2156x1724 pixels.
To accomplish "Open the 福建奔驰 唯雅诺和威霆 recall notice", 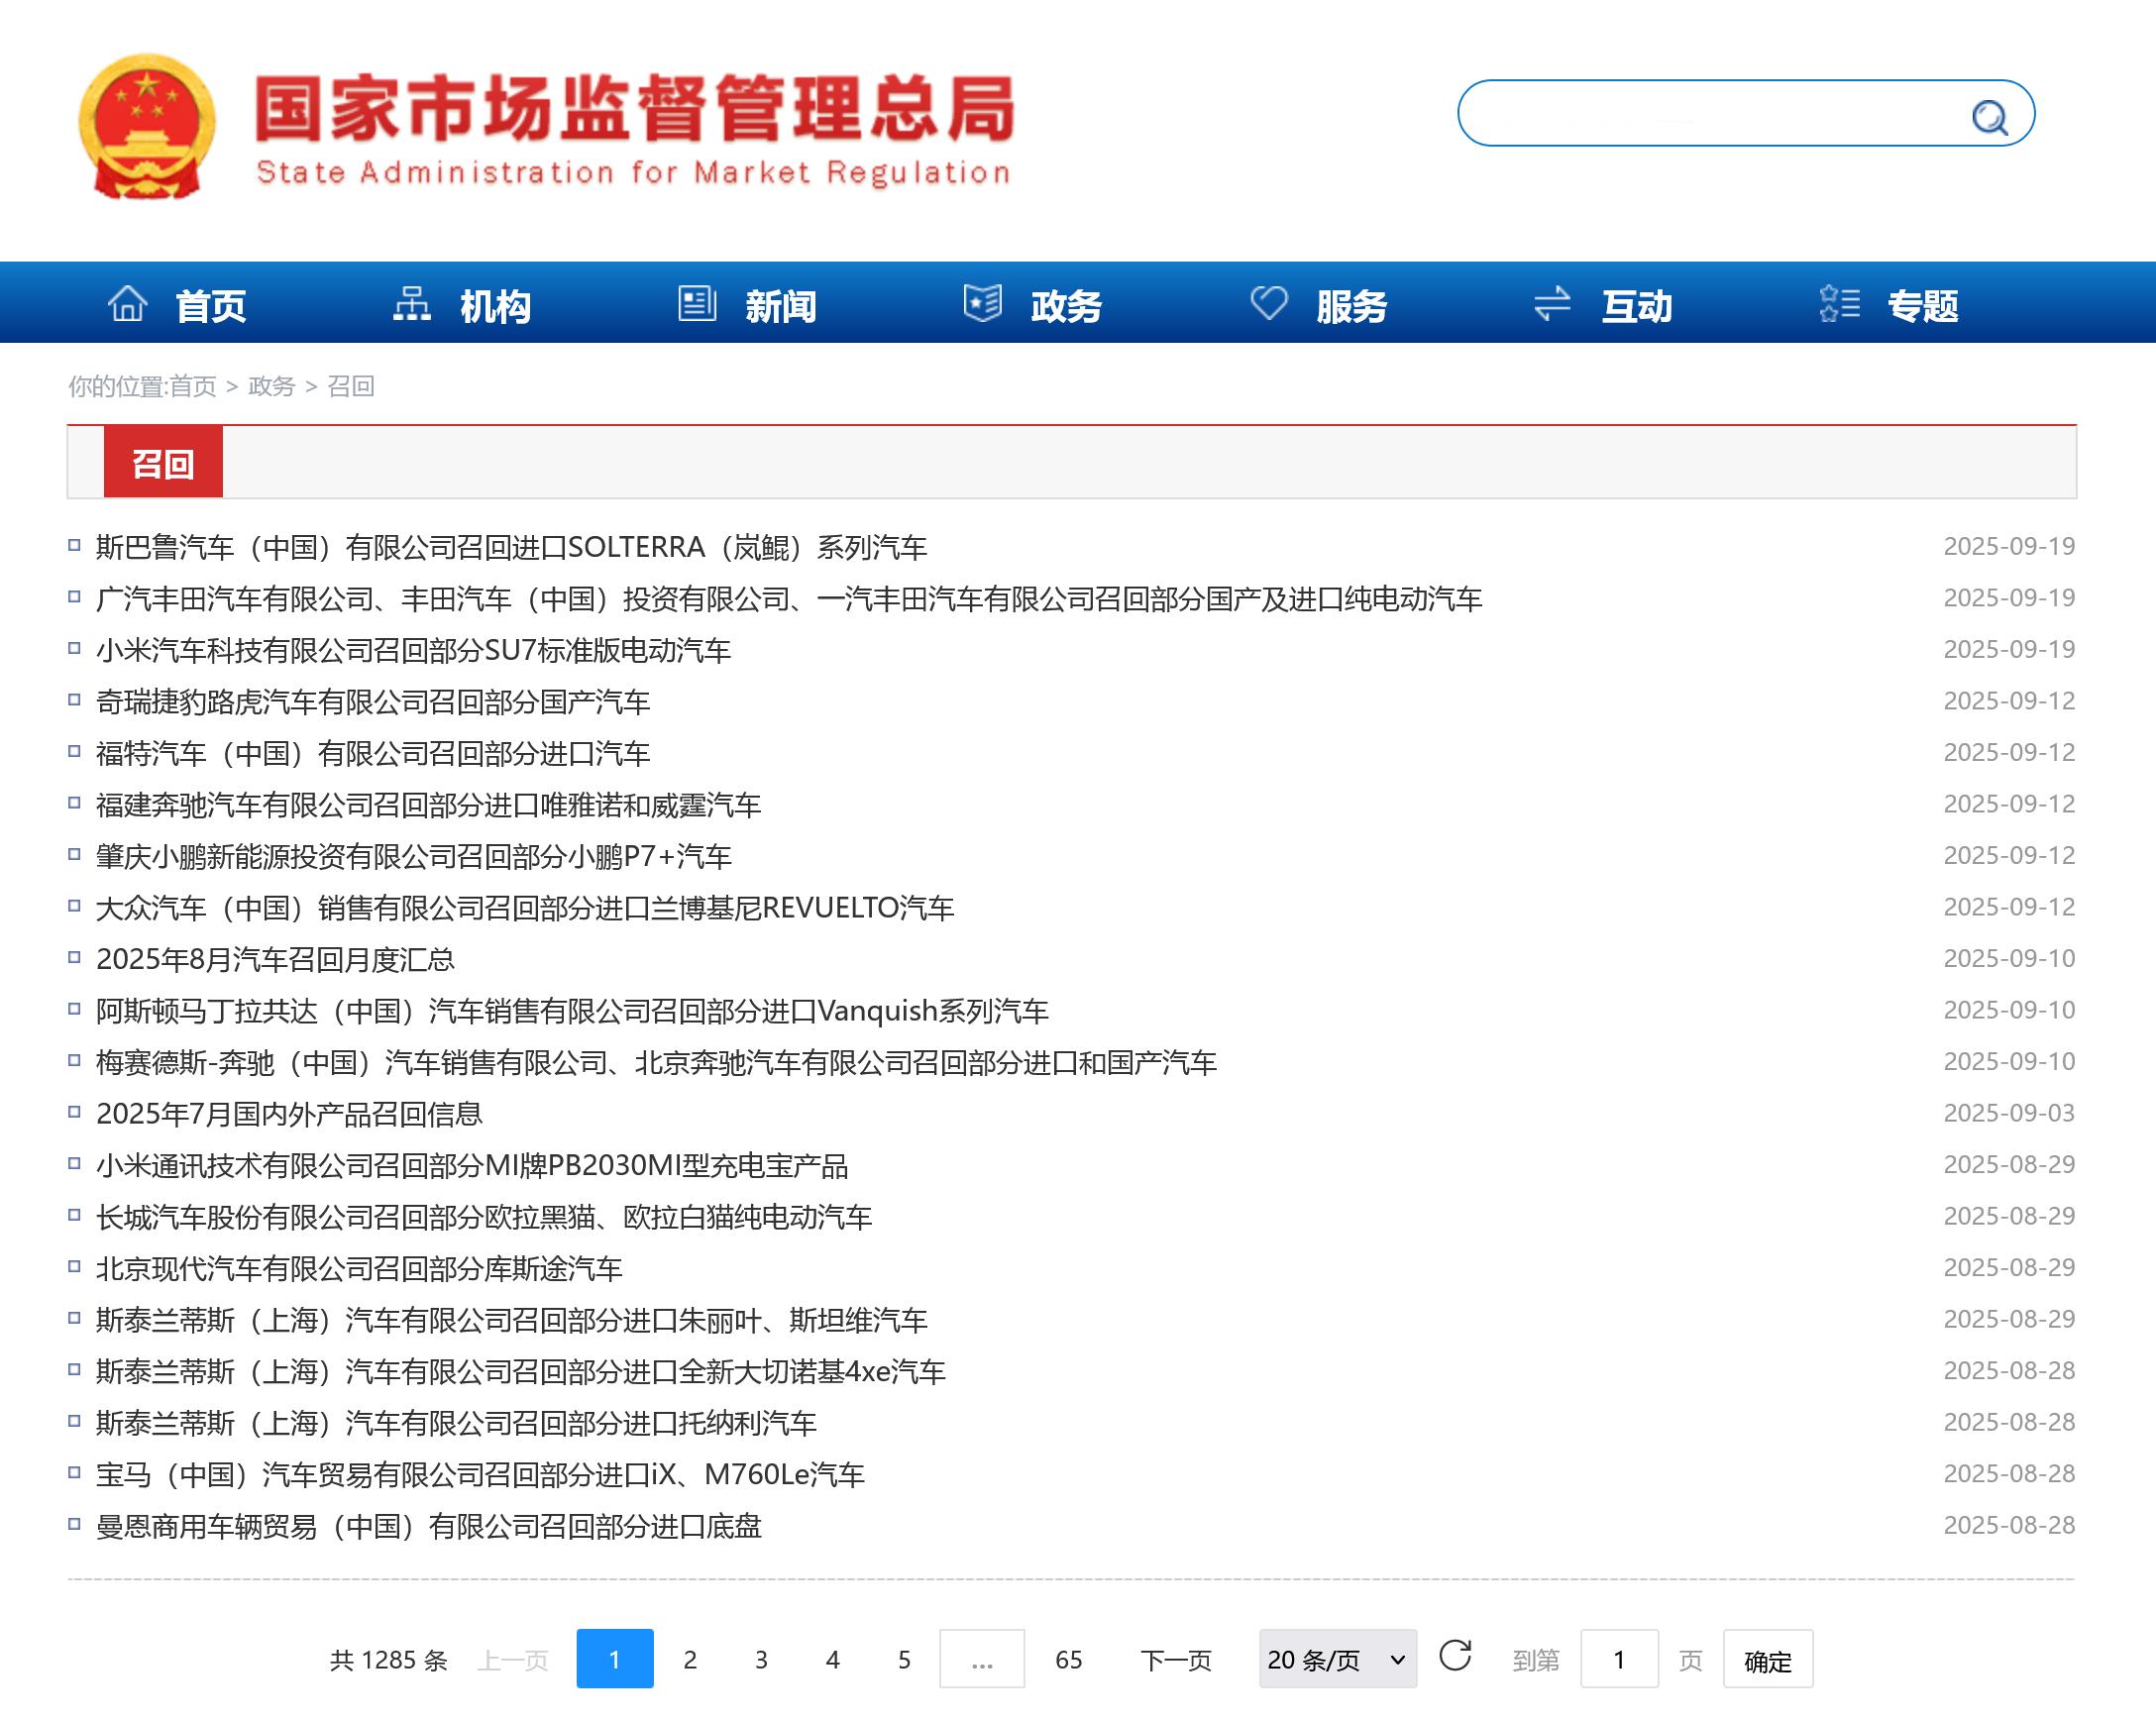I will coord(428,804).
